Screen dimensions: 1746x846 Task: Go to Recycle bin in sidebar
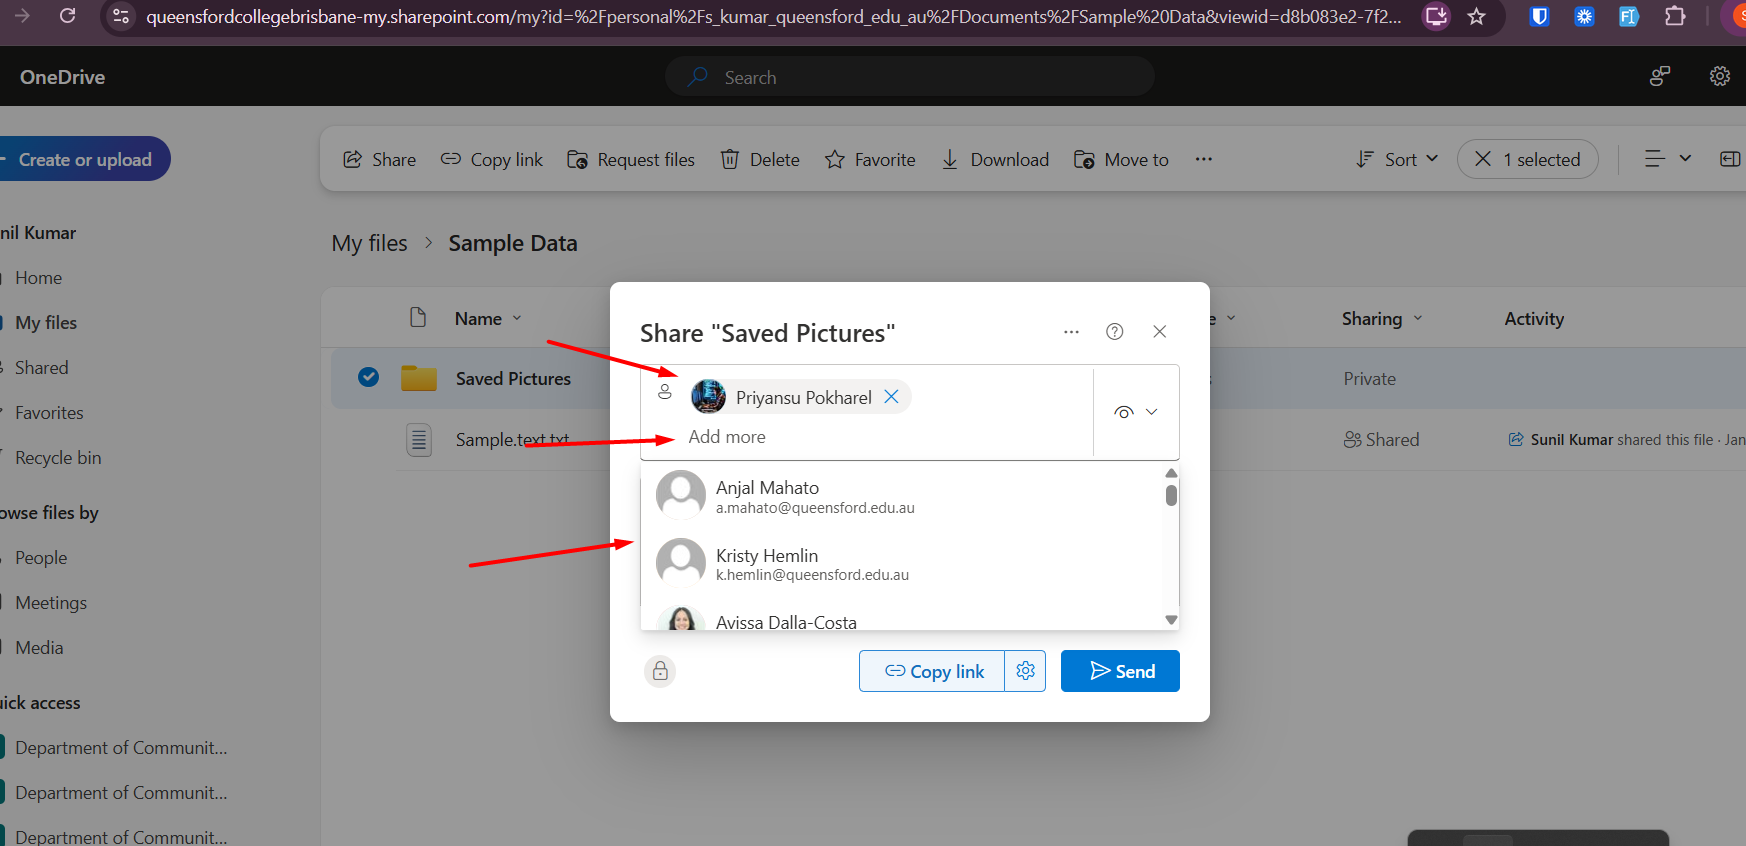[58, 458]
